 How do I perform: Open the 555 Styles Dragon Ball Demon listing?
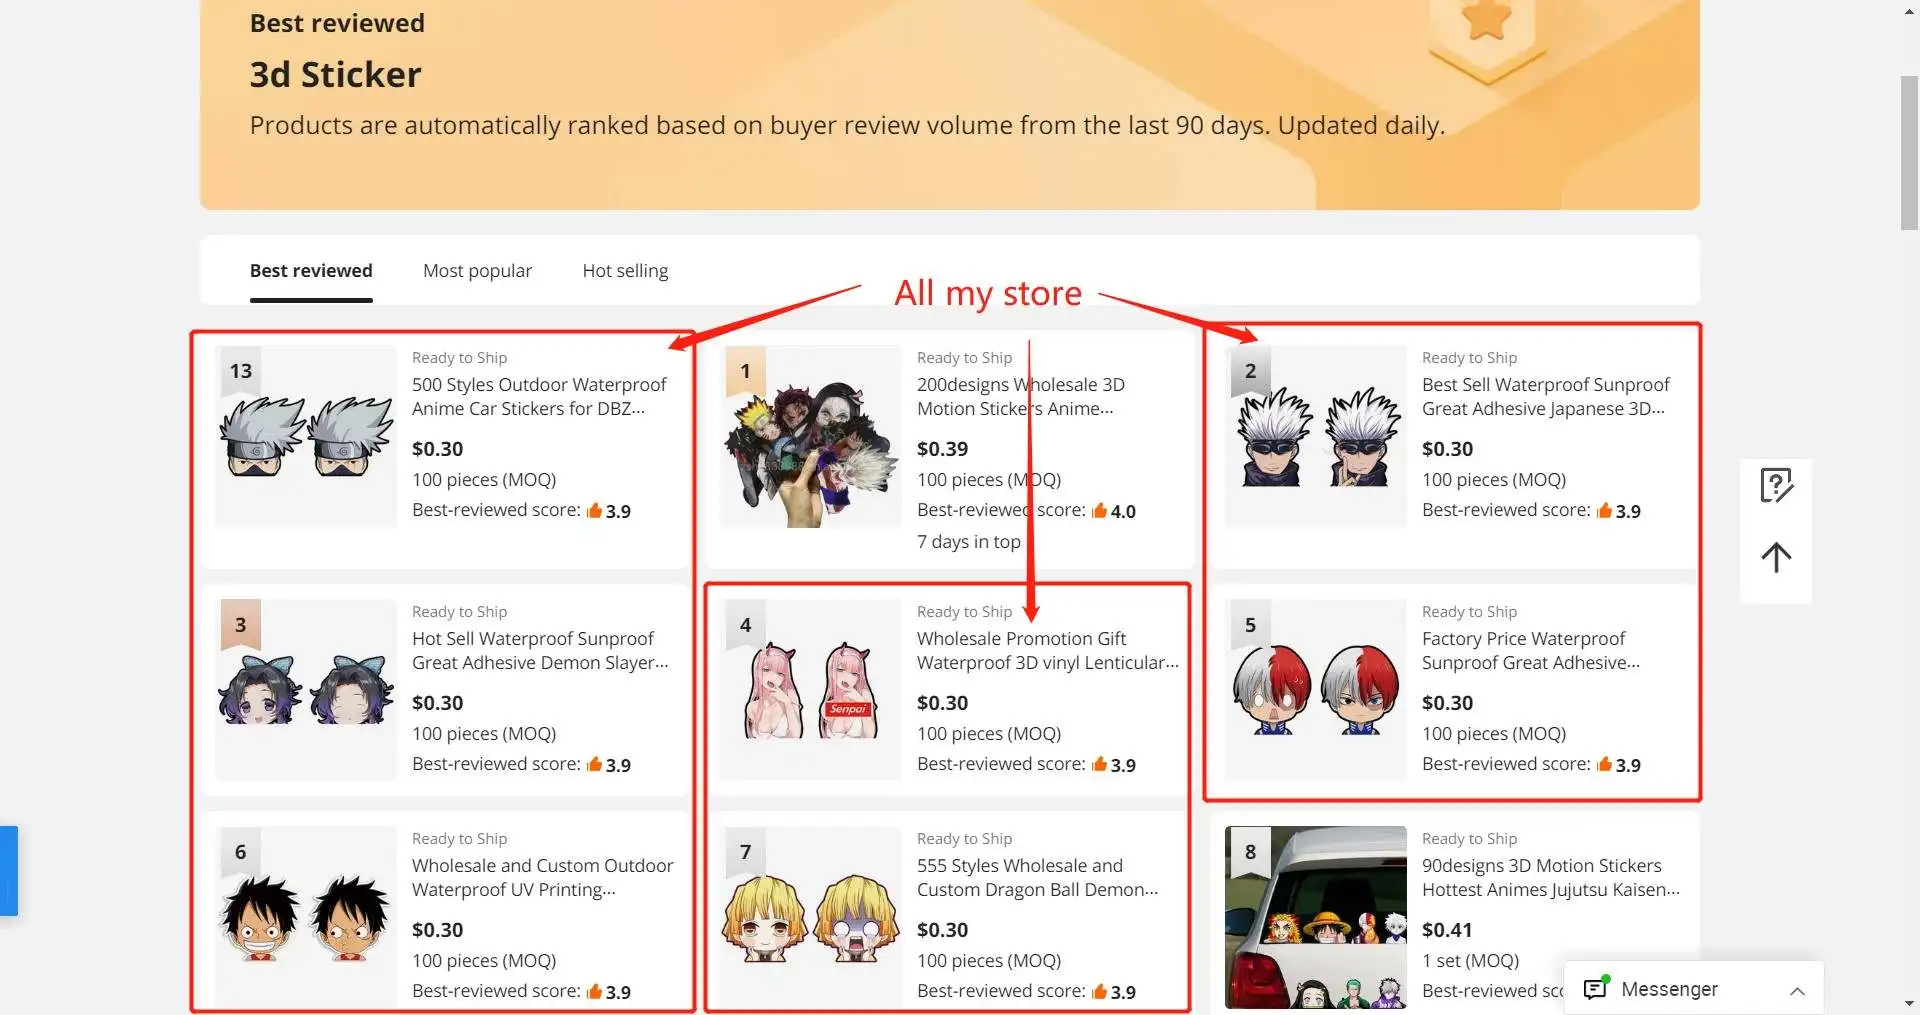point(1037,877)
